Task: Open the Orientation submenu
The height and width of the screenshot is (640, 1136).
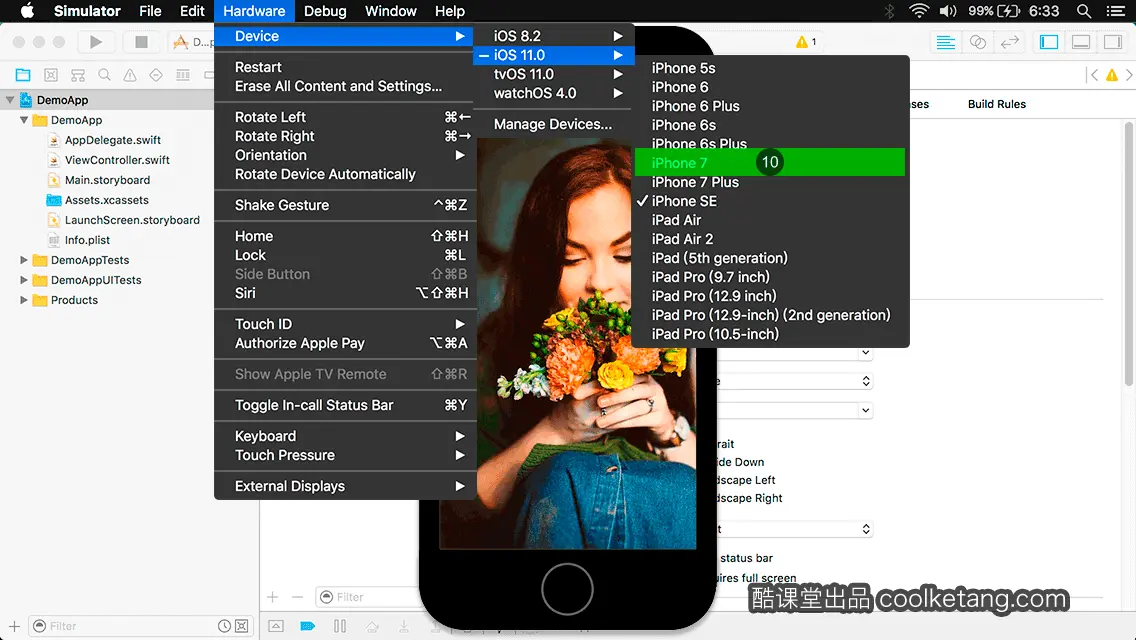Action: (345, 155)
